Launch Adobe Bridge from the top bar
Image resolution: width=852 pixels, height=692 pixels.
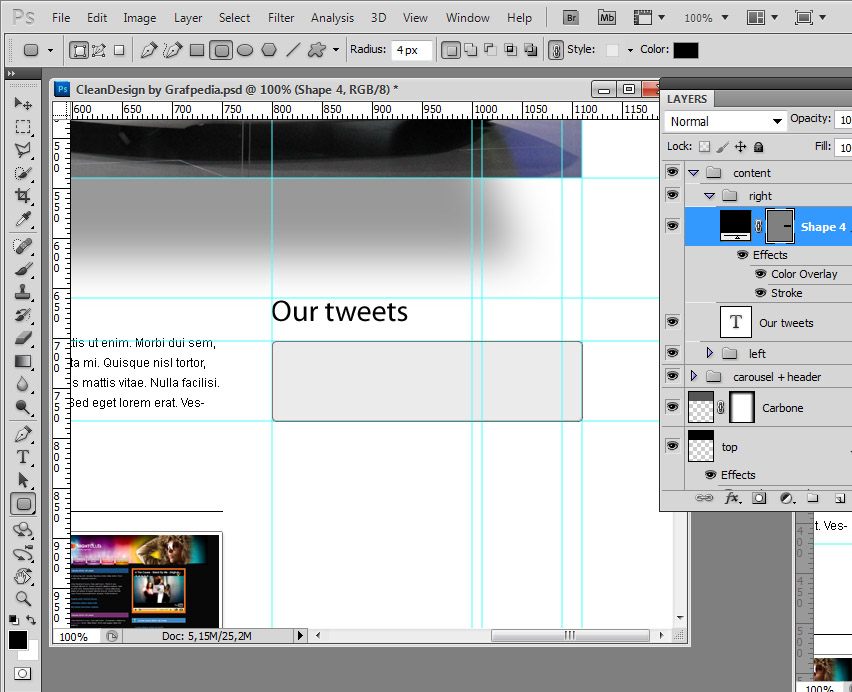click(571, 18)
